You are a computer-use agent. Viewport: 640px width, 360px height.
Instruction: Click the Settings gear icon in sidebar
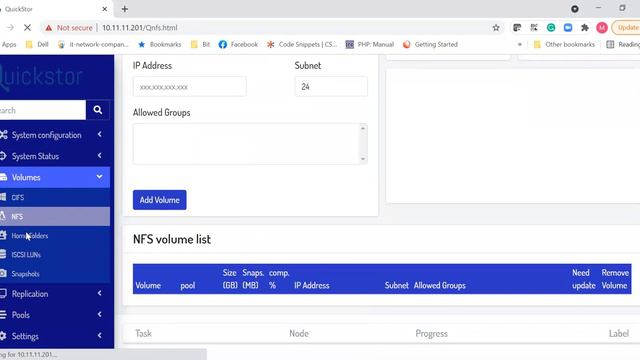point(3,336)
